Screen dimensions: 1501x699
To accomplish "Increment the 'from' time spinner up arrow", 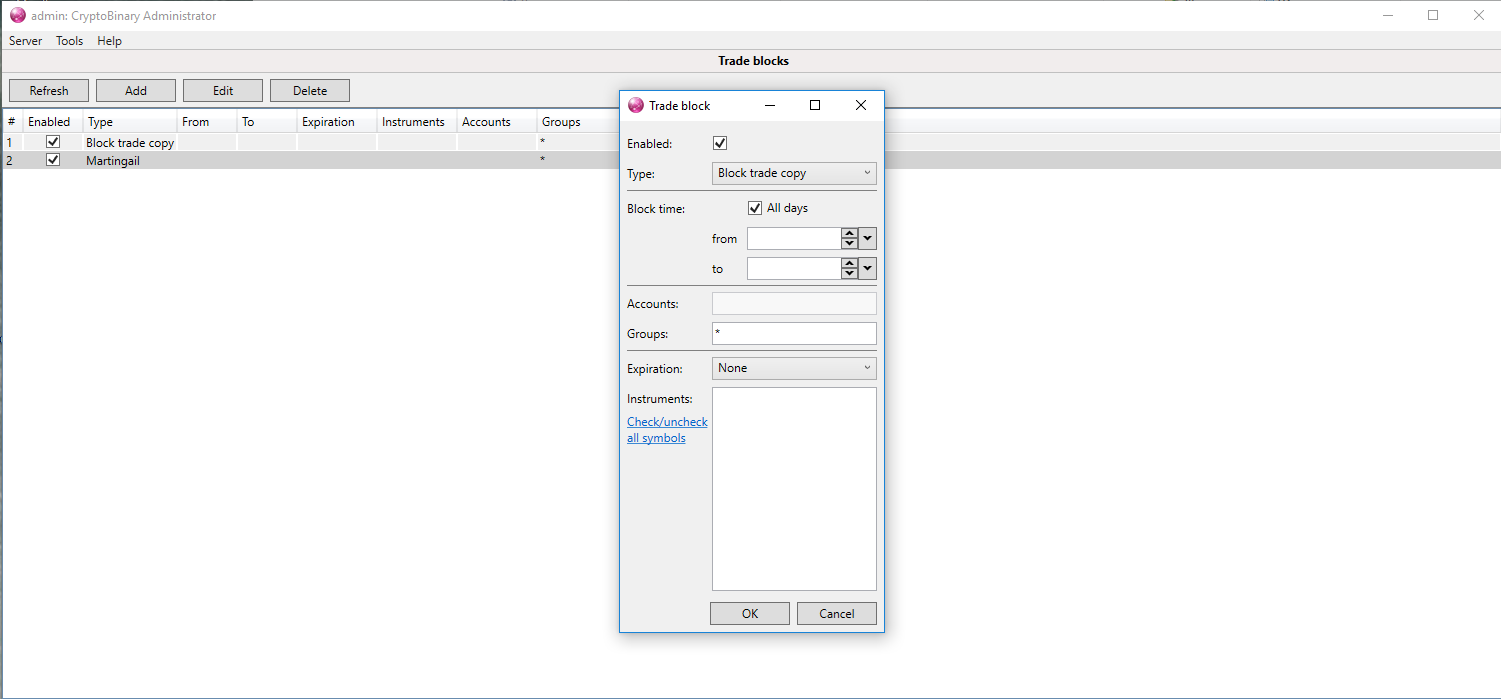I will pos(849,234).
